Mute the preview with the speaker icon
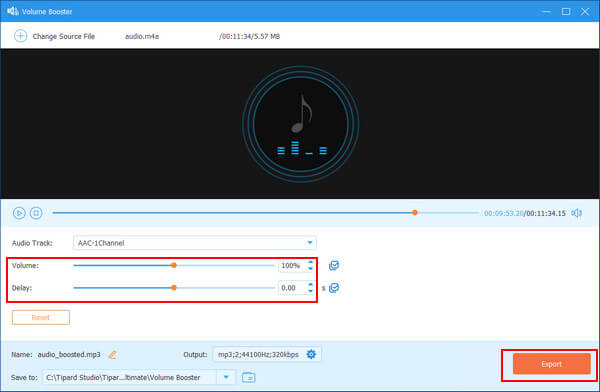 (577, 213)
